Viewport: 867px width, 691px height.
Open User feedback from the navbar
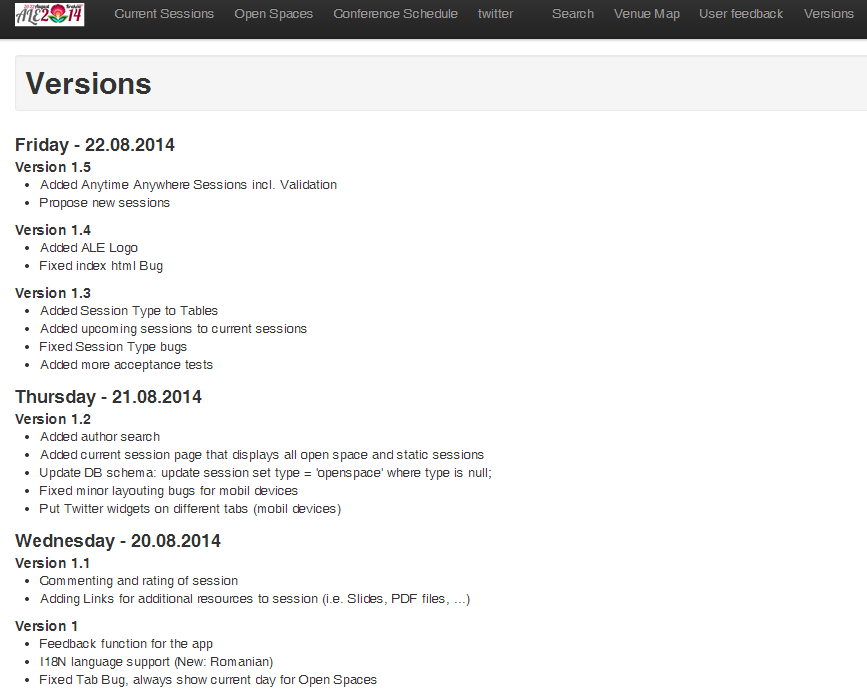click(741, 14)
